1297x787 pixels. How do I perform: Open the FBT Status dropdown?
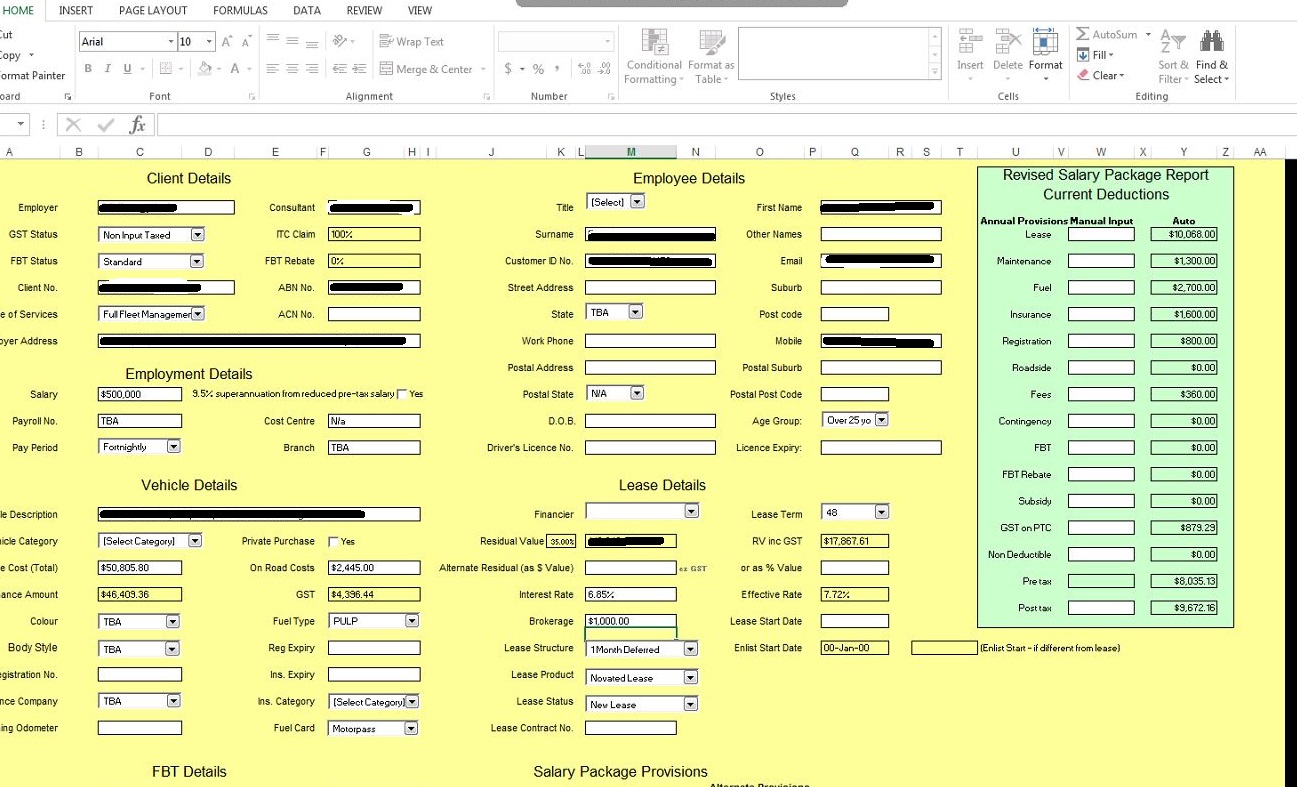point(197,262)
